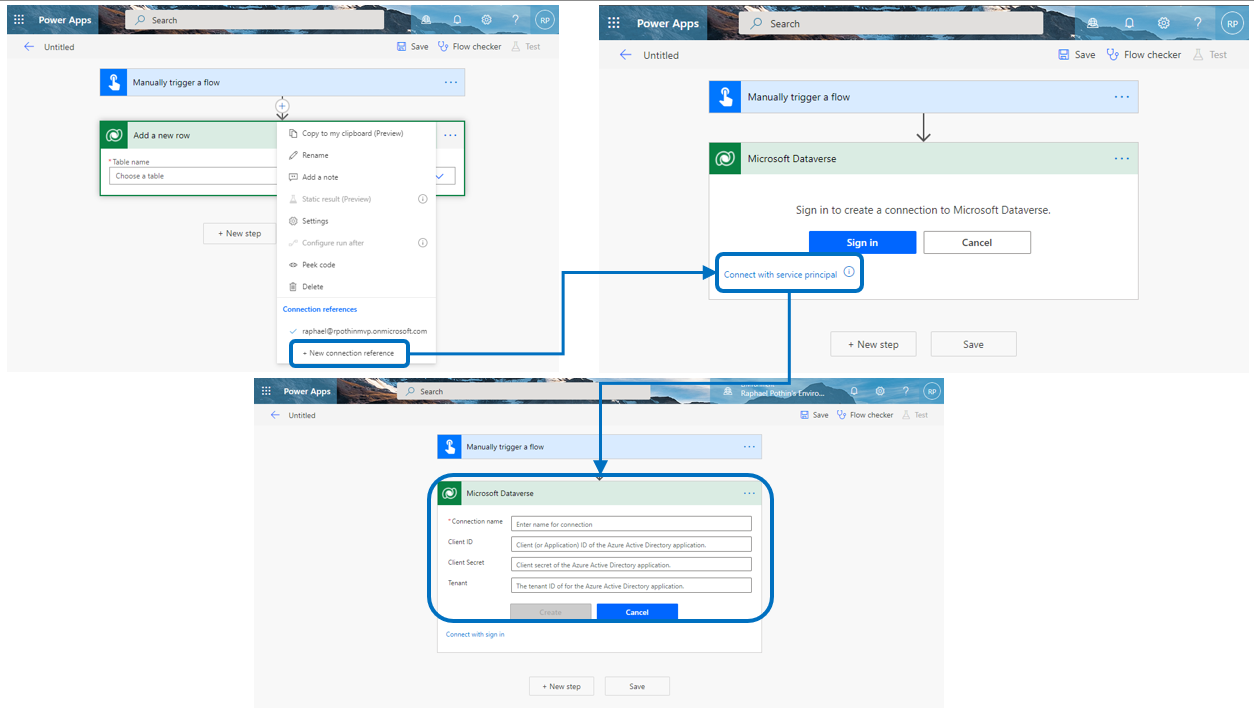The height and width of the screenshot is (719, 1254).
Task: Select Peek code from the action menu
Action: (315, 263)
